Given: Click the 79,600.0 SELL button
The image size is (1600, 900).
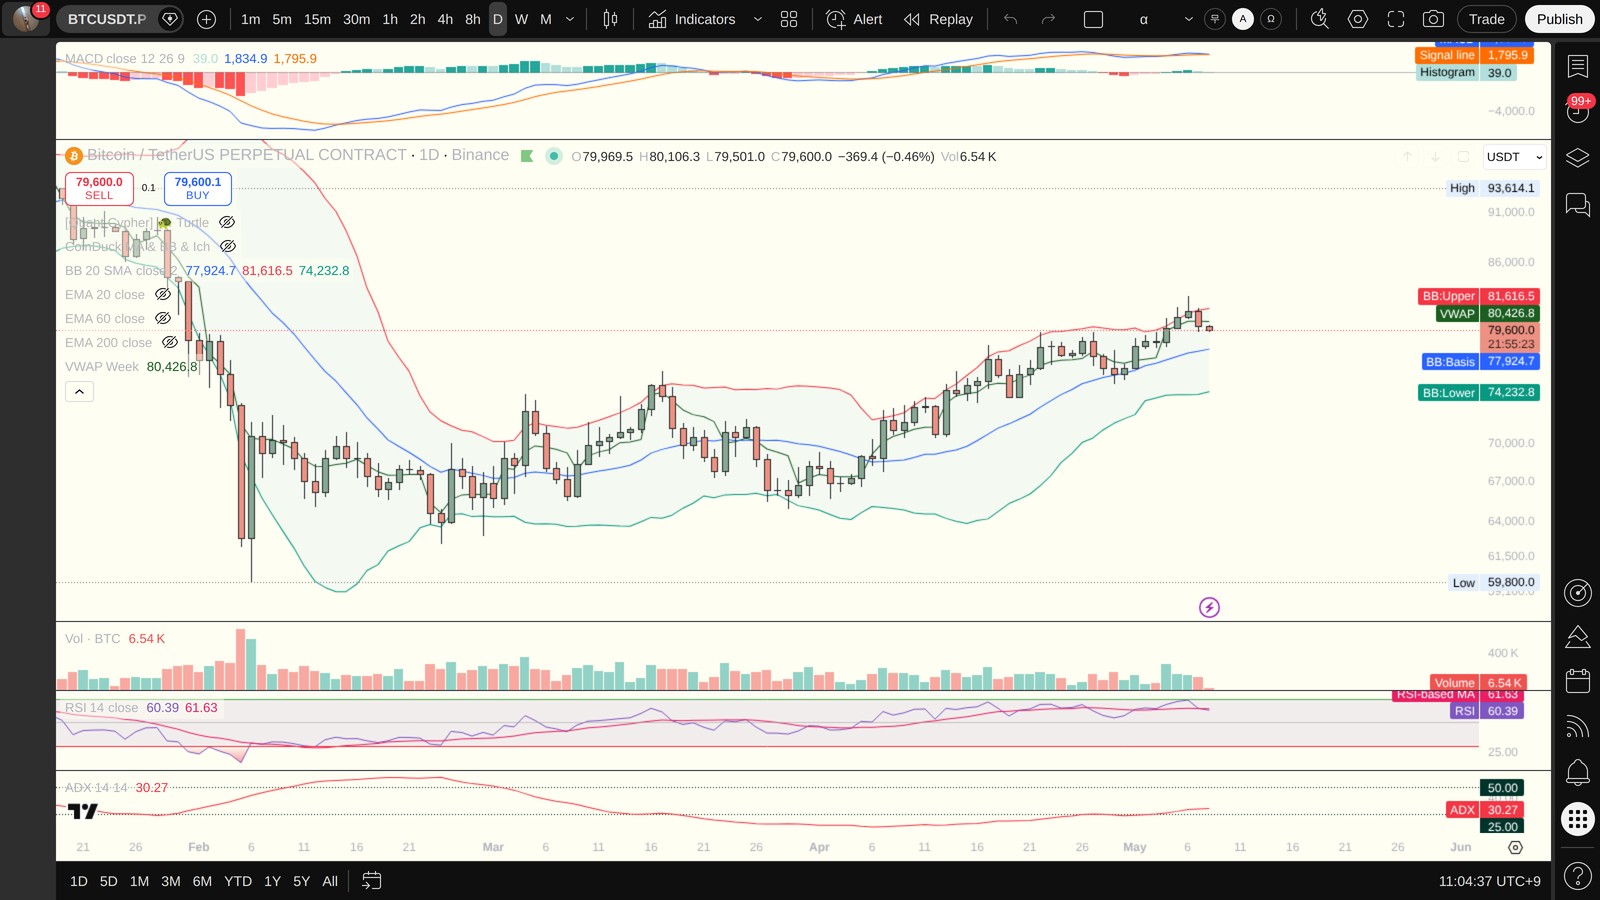Looking at the screenshot, I should tap(99, 188).
